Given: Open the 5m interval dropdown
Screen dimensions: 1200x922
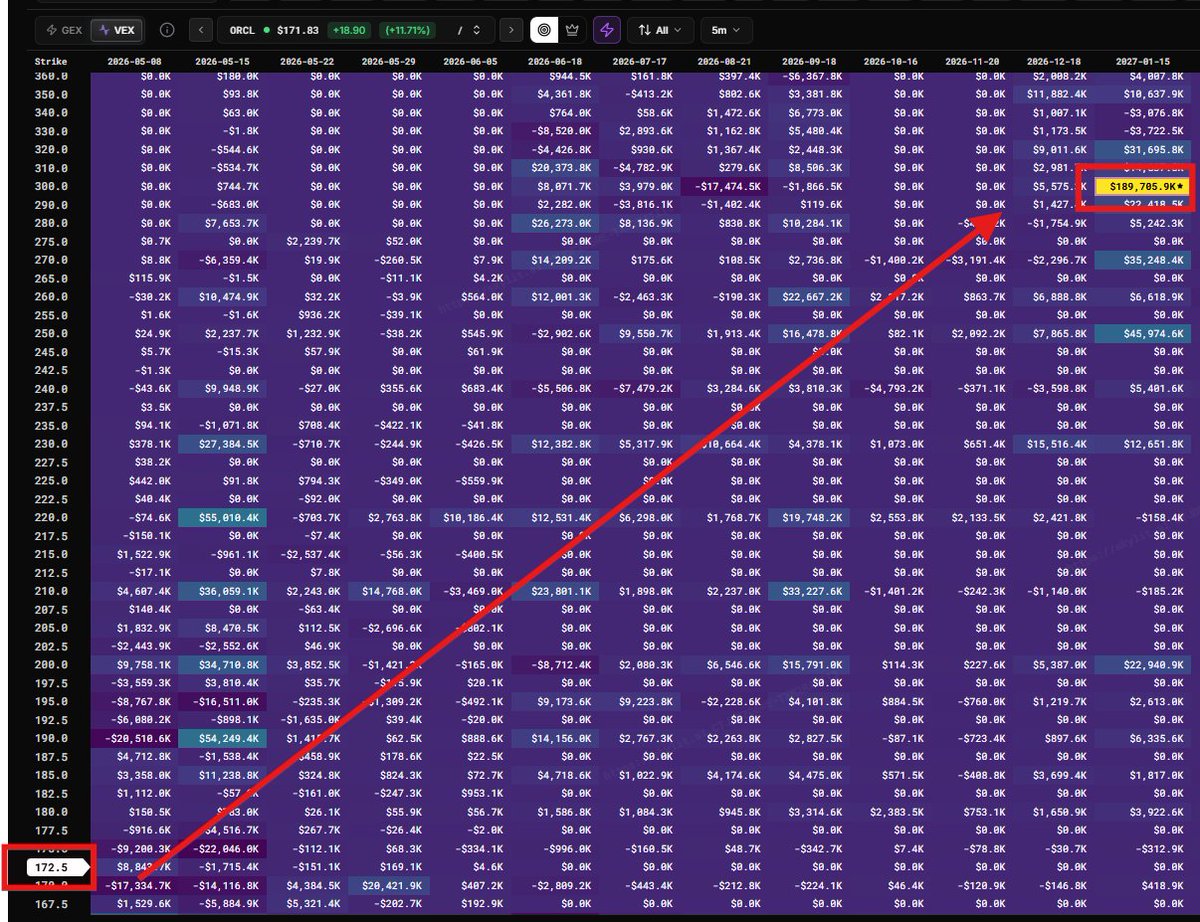Looking at the screenshot, I should [x=727, y=30].
